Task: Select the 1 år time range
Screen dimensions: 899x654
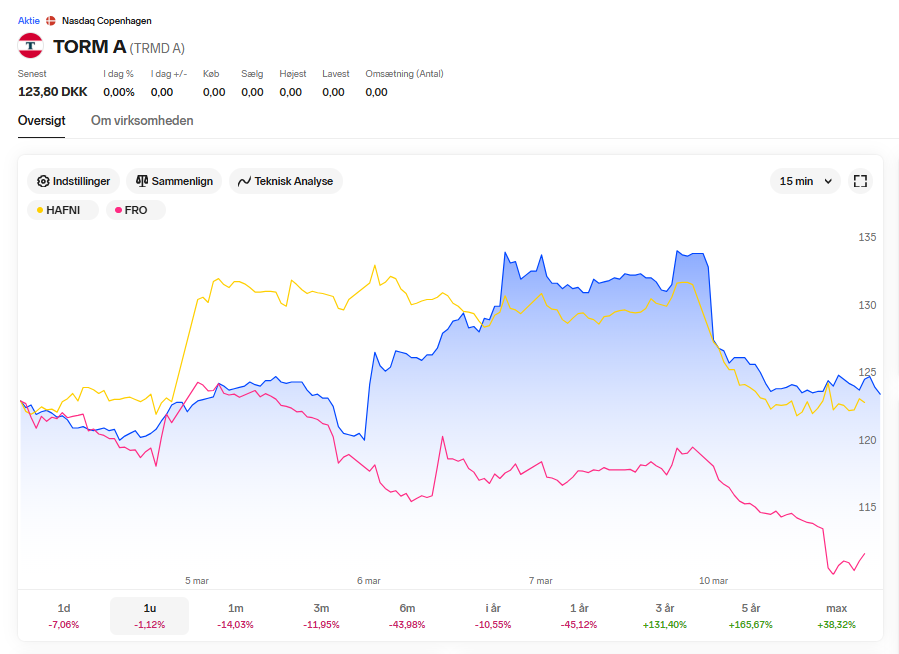Action: [x=579, y=616]
